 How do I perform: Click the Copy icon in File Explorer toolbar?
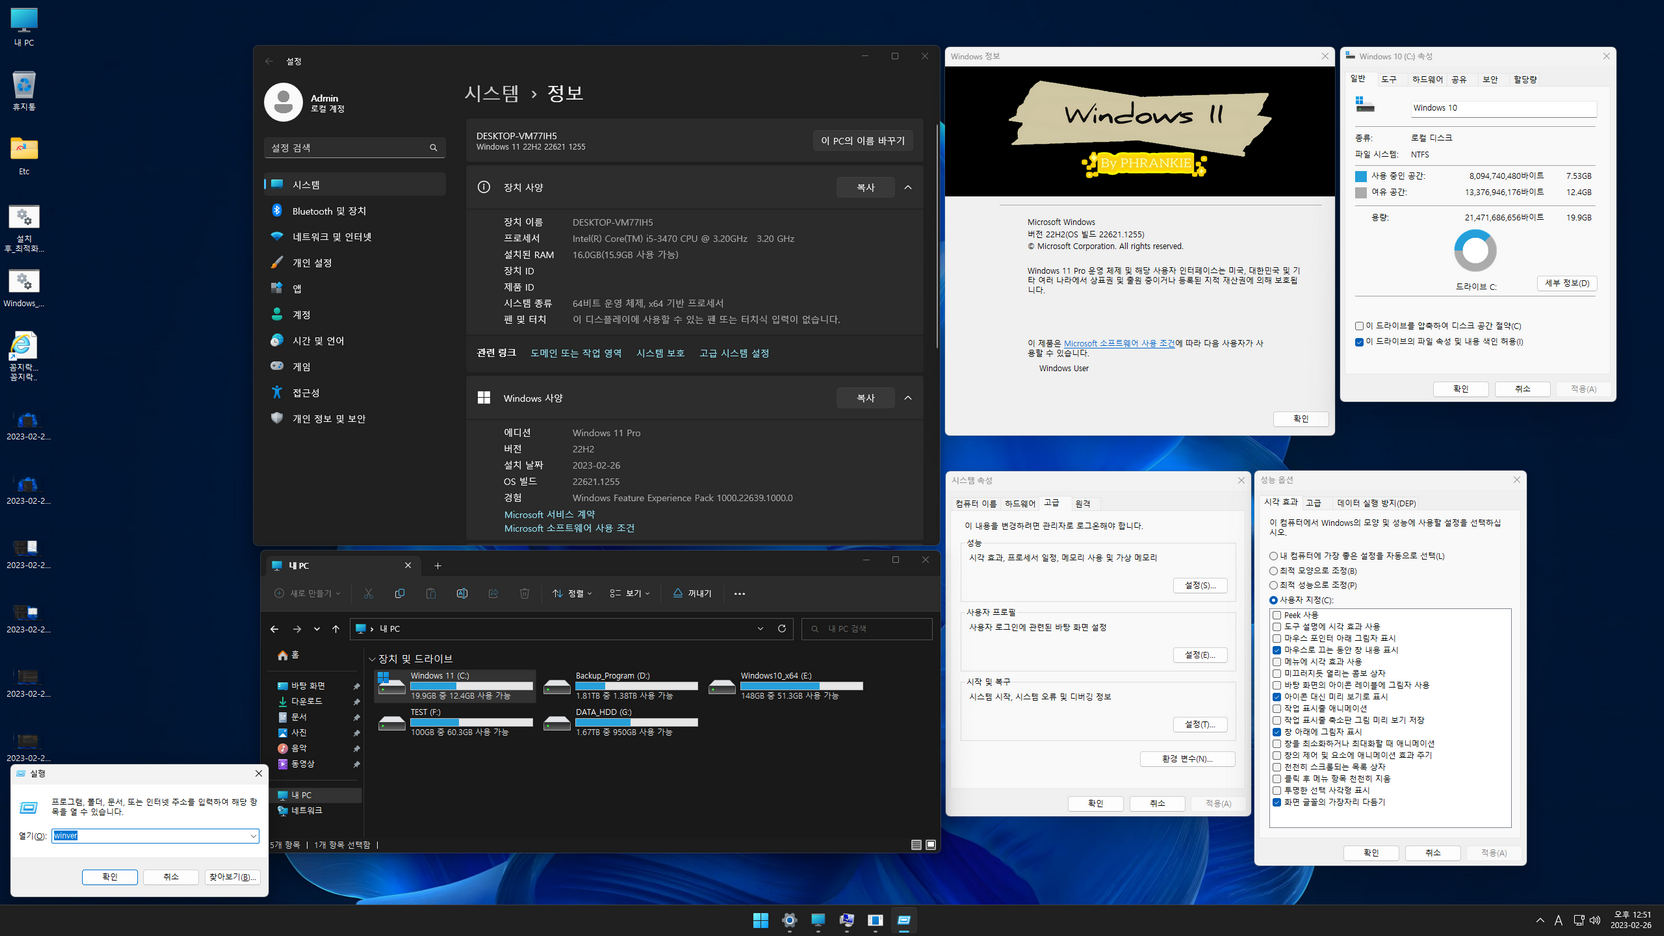click(x=399, y=593)
